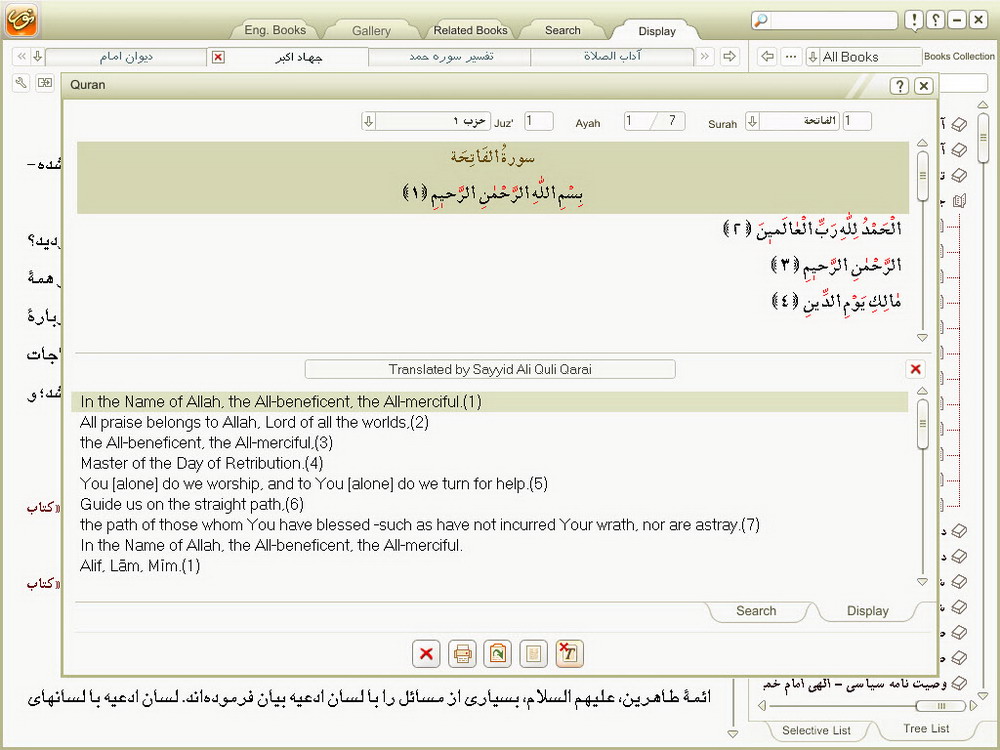Image resolution: width=1000 pixels, height=750 pixels.
Task: Click the wrench tools icon
Action: coord(21,83)
